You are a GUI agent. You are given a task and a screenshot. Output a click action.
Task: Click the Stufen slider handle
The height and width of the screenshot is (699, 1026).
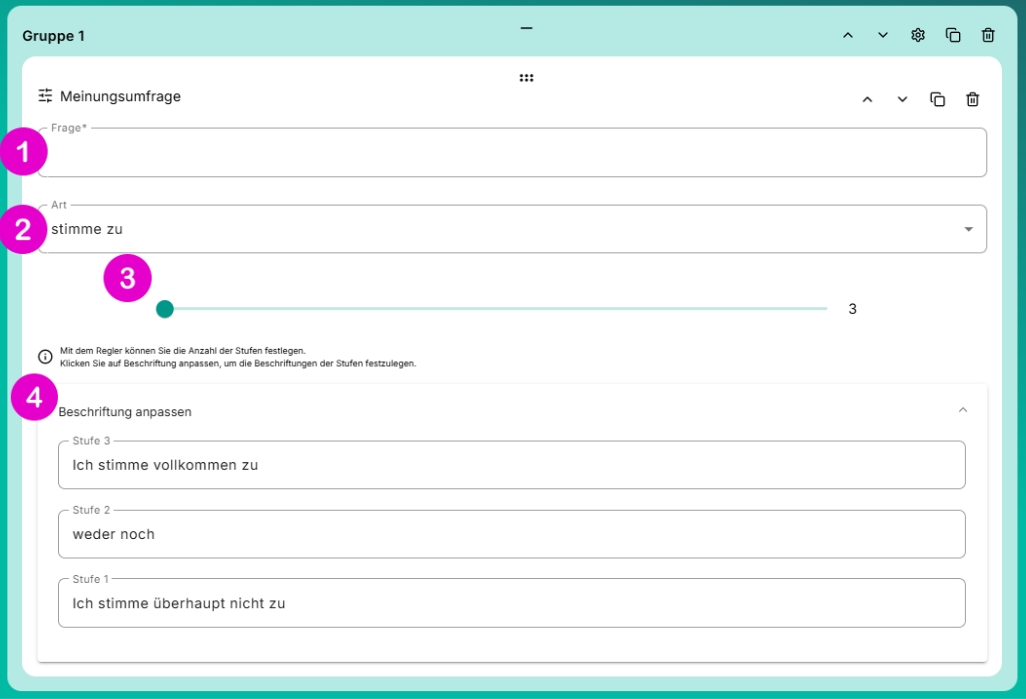click(x=165, y=309)
